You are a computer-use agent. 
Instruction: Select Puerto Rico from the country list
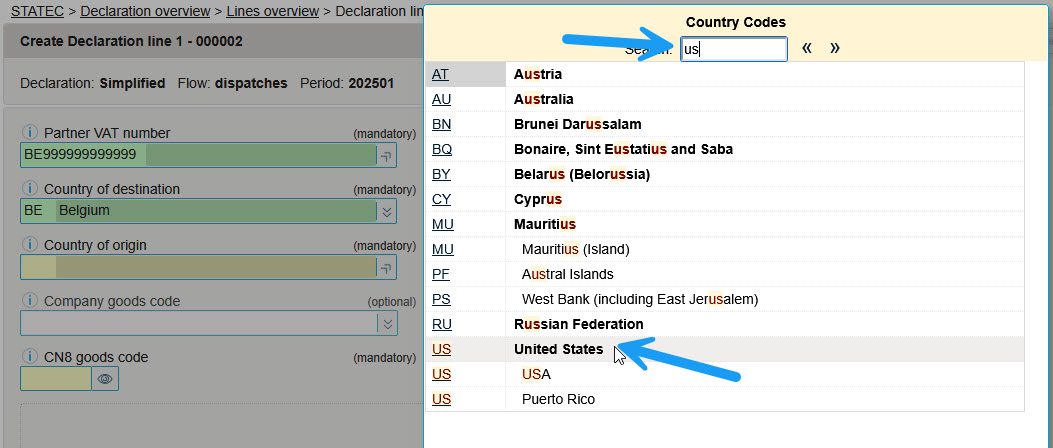point(558,399)
